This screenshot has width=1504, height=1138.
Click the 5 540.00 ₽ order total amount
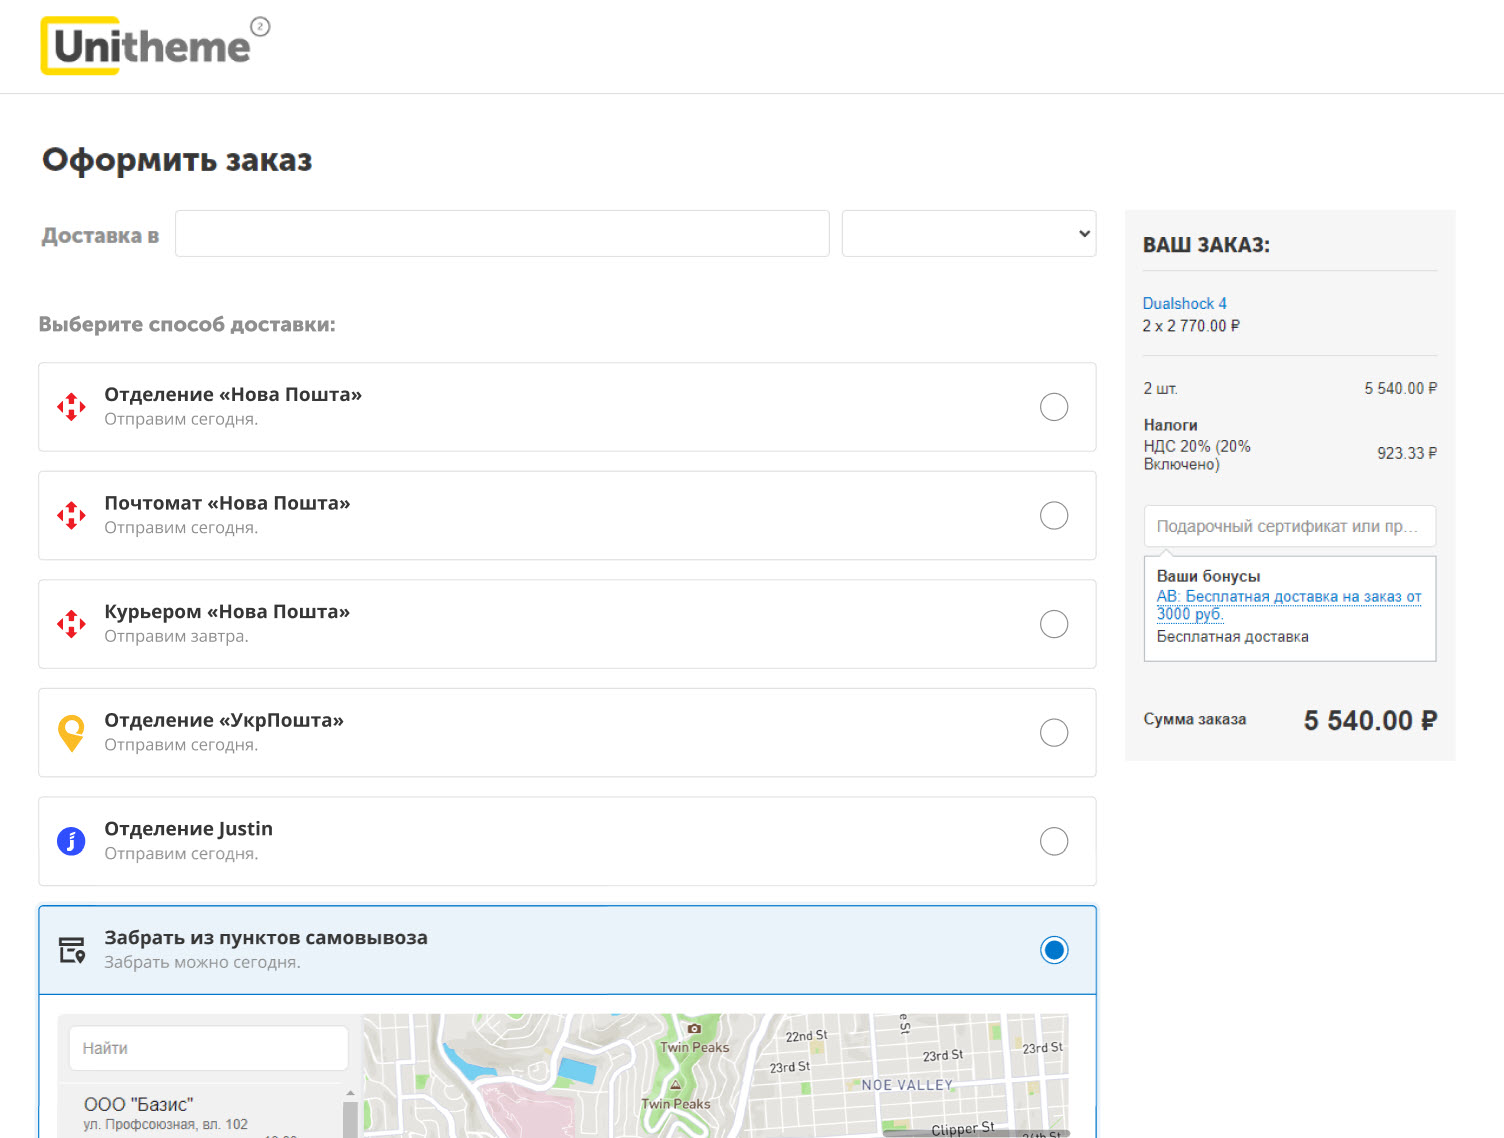pyautogui.click(x=1370, y=720)
